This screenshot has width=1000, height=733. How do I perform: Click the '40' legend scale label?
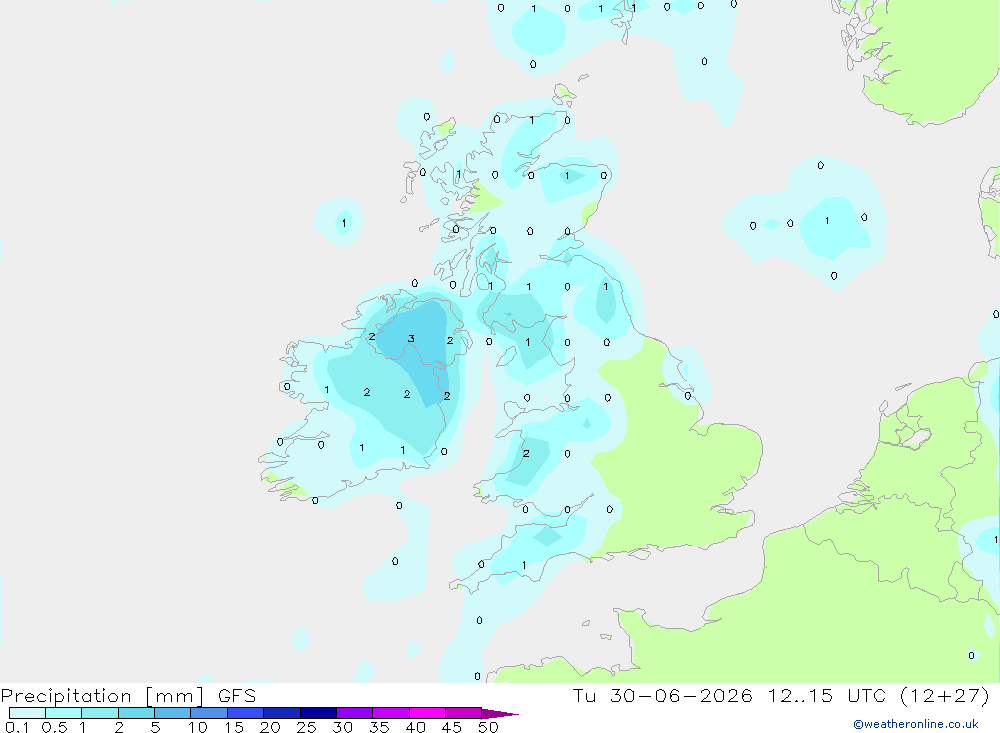pos(416,727)
